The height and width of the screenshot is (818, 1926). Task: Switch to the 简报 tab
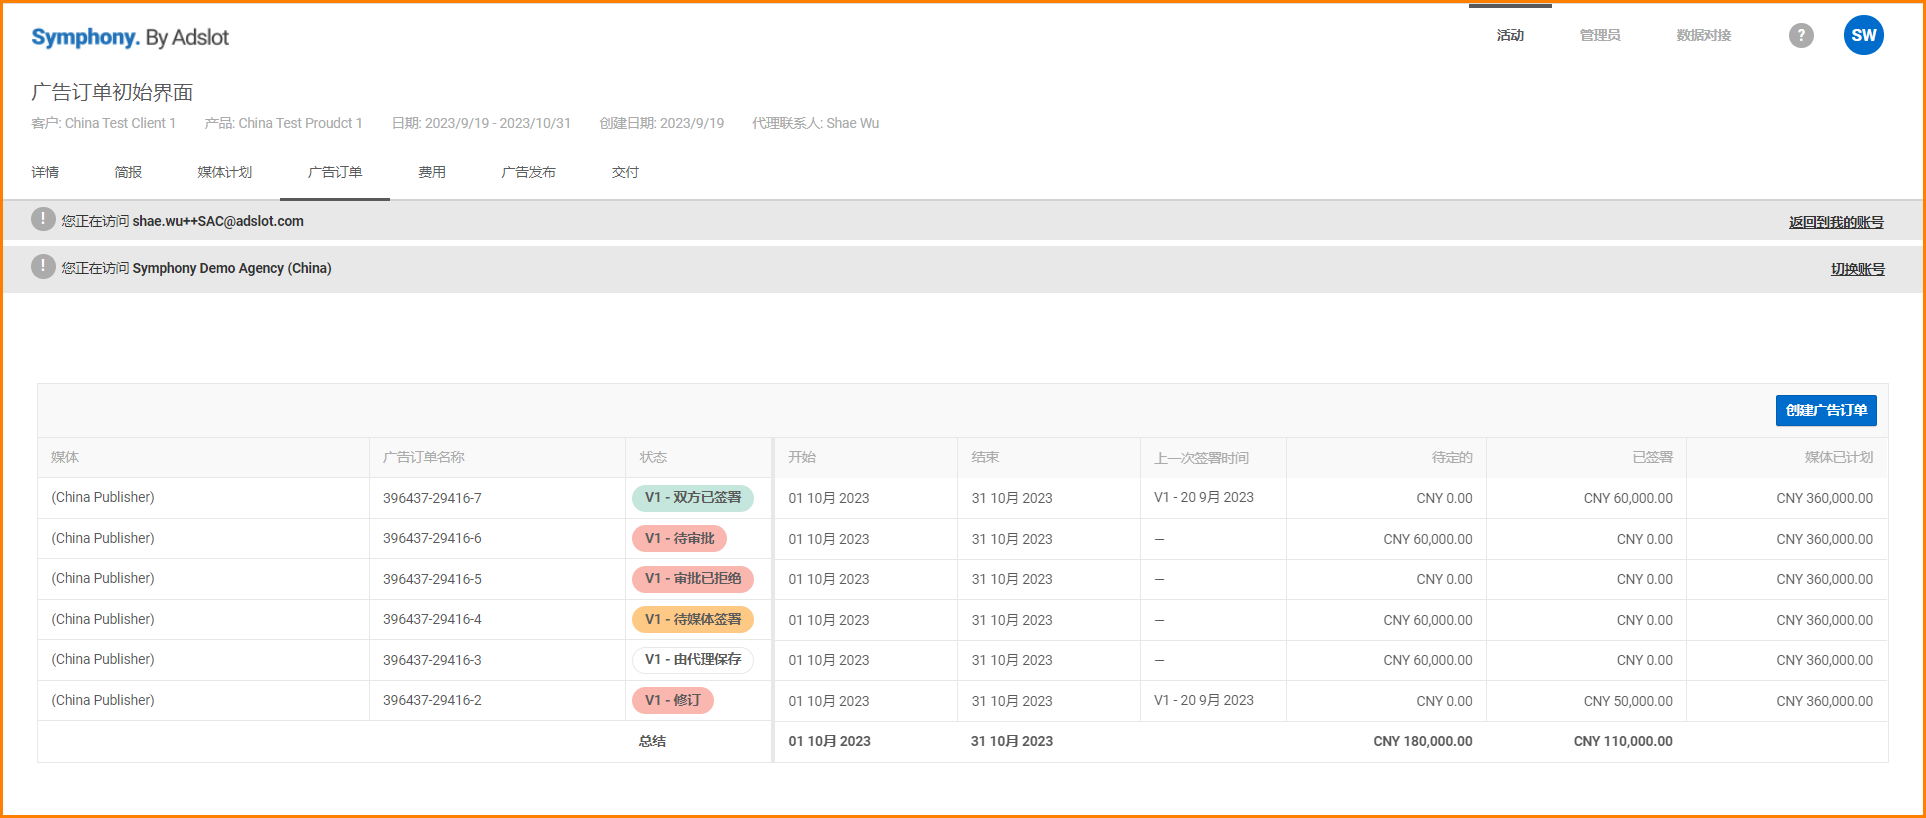coord(128,172)
